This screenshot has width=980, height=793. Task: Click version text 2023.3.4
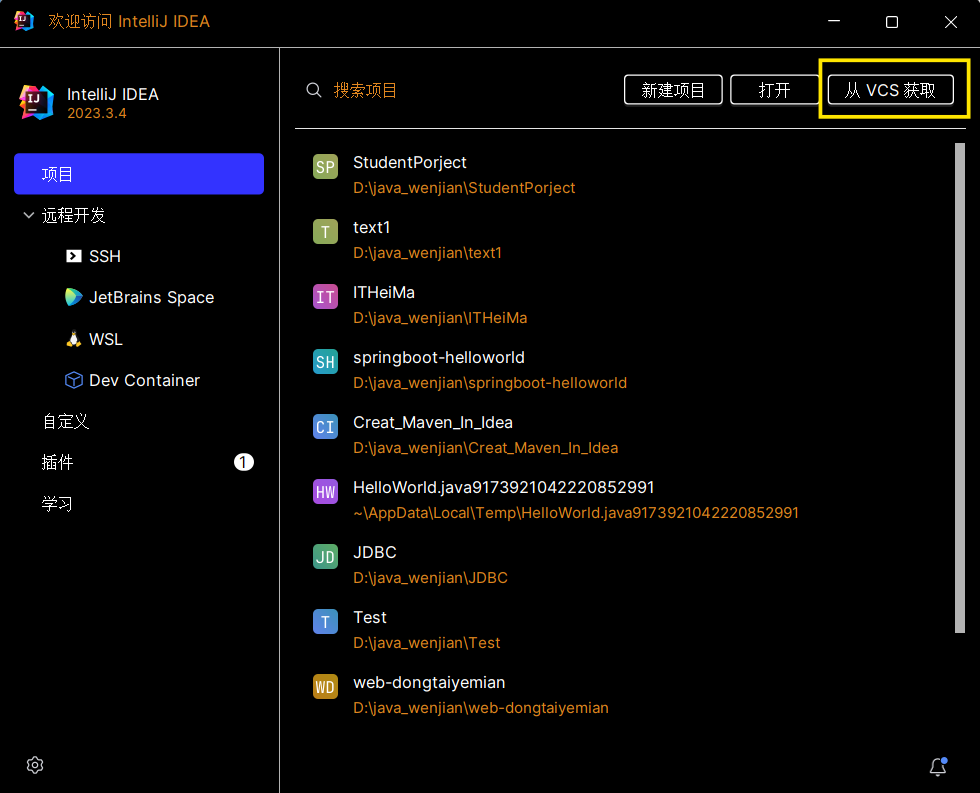pos(96,113)
